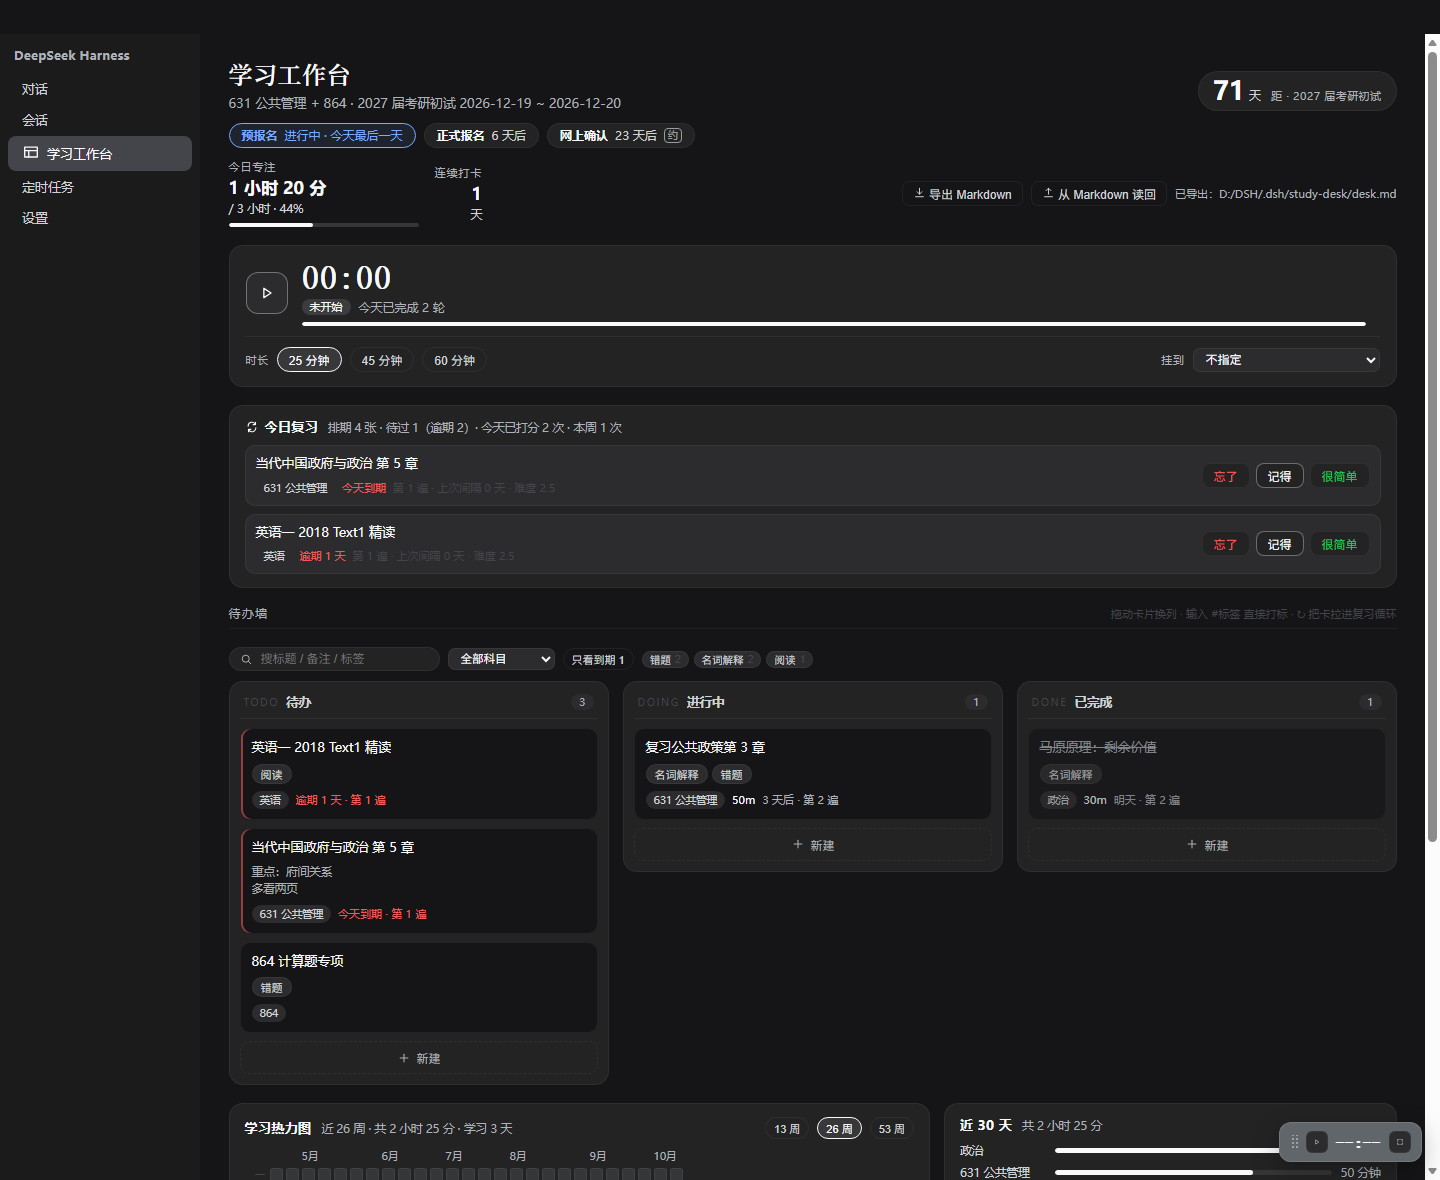Image resolution: width=1440 pixels, height=1180 pixels.
Task: Toggle the 阅读 tag filter chip
Action: 789,660
